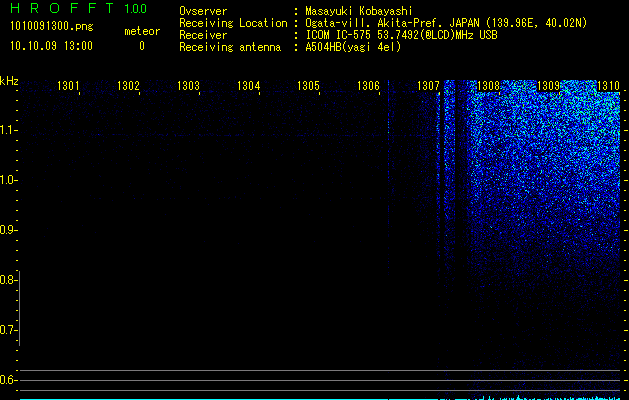This screenshot has height=400, width=629.
Task: Click the 1304 time marker
Action: click(x=248, y=85)
